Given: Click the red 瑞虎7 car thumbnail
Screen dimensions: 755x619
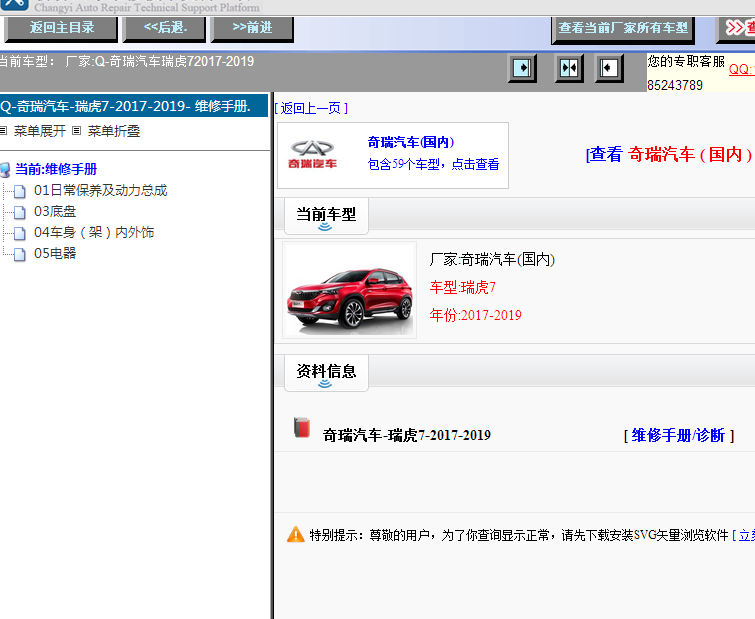Looking at the screenshot, I should click(350, 290).
